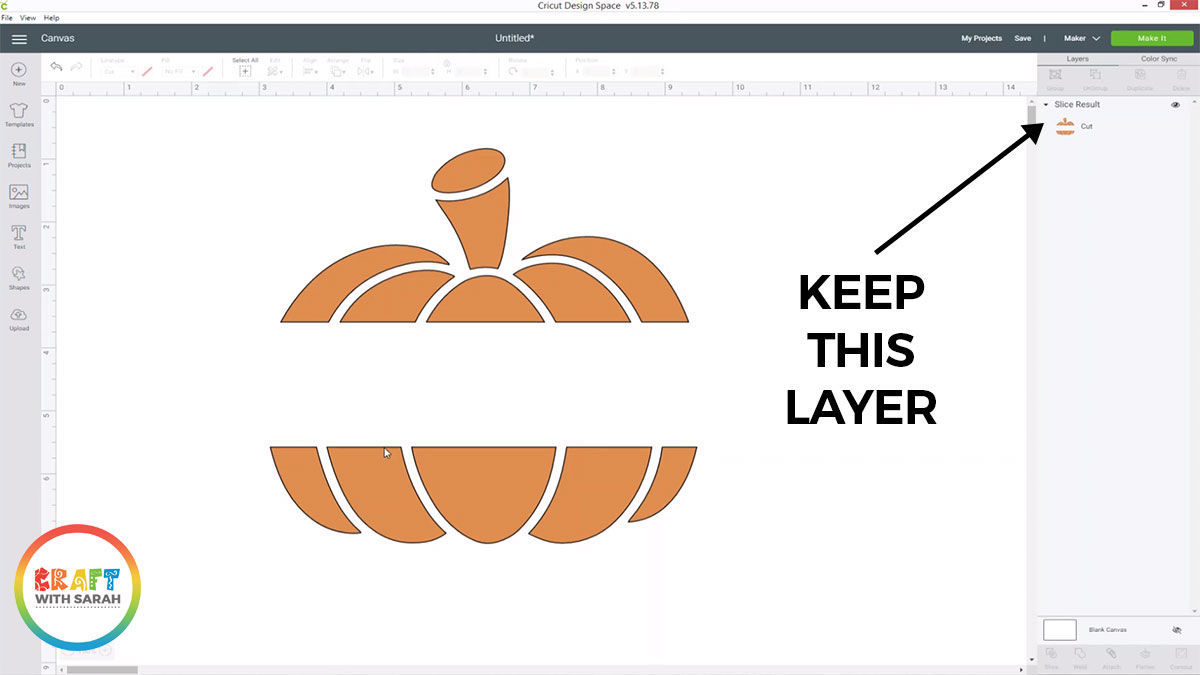Open the Arrange dropdown
This screenshot has width=1200, height=675.
click(338, 71)
